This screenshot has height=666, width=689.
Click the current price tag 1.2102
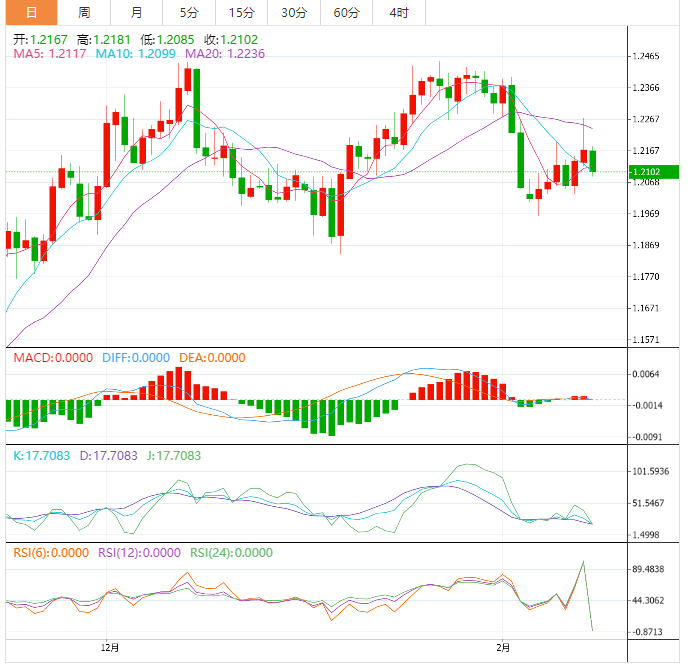pos(654,172)
